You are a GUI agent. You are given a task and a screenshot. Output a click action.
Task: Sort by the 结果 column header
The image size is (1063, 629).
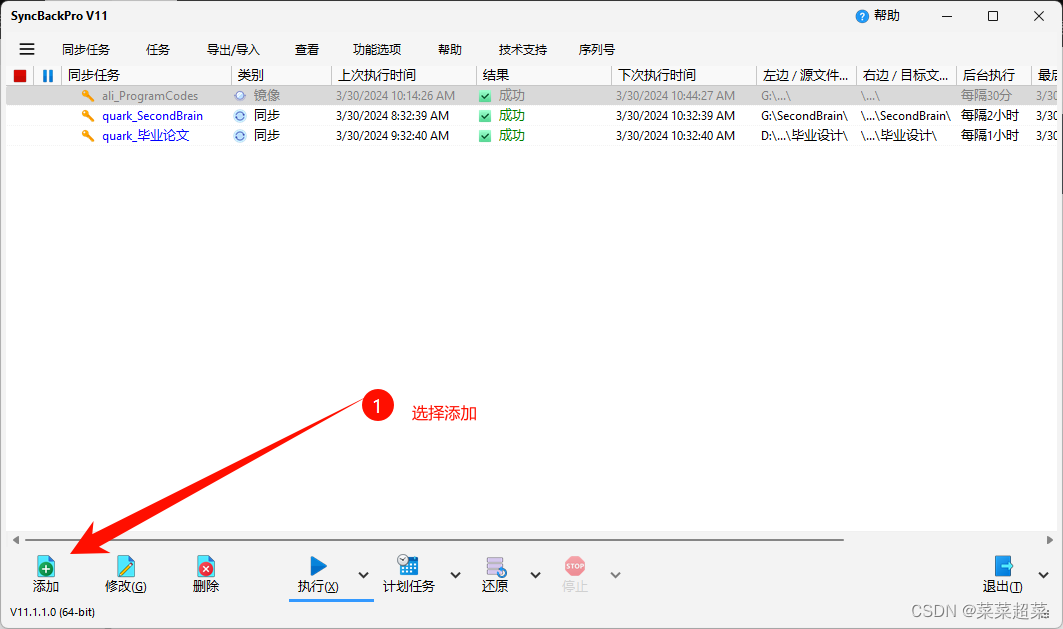[x=544, y=75]
